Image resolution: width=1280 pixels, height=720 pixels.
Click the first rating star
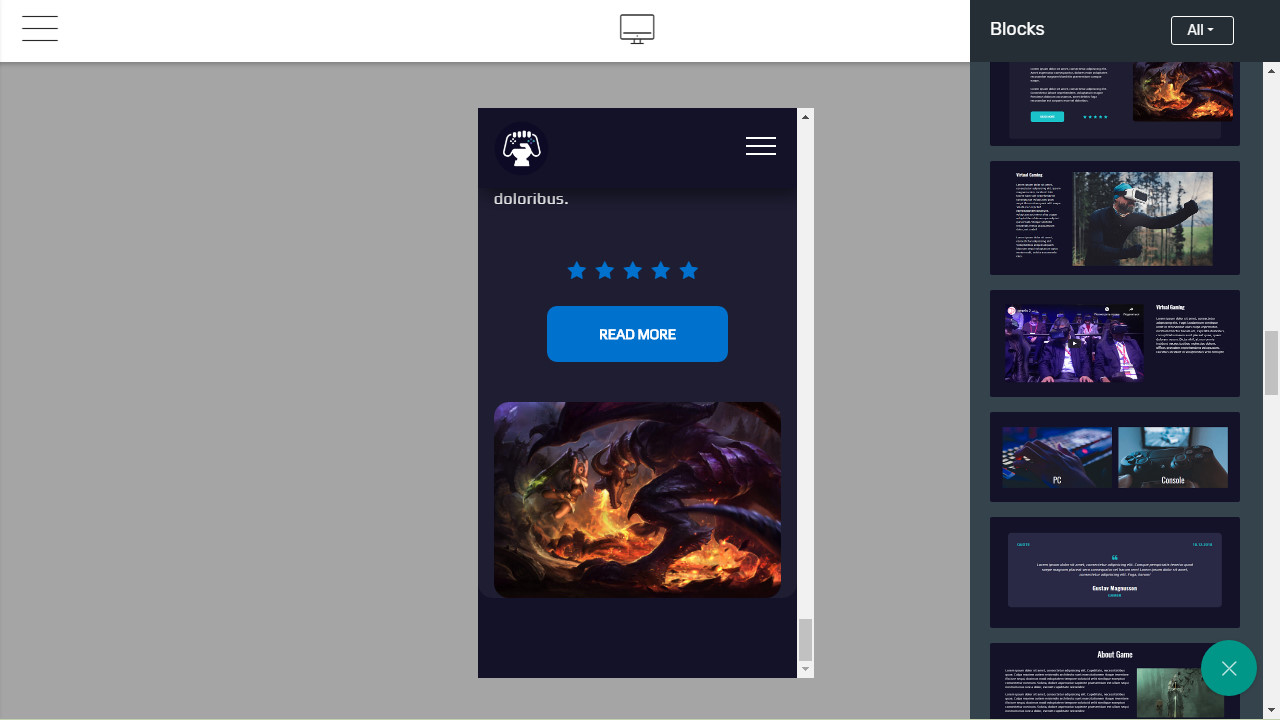(x=577, y=270)
